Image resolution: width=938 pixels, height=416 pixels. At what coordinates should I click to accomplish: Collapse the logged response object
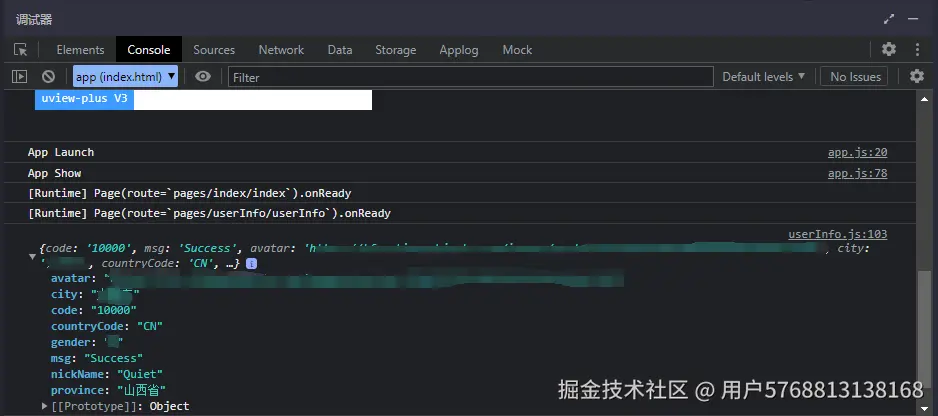(x=32, y=256)
